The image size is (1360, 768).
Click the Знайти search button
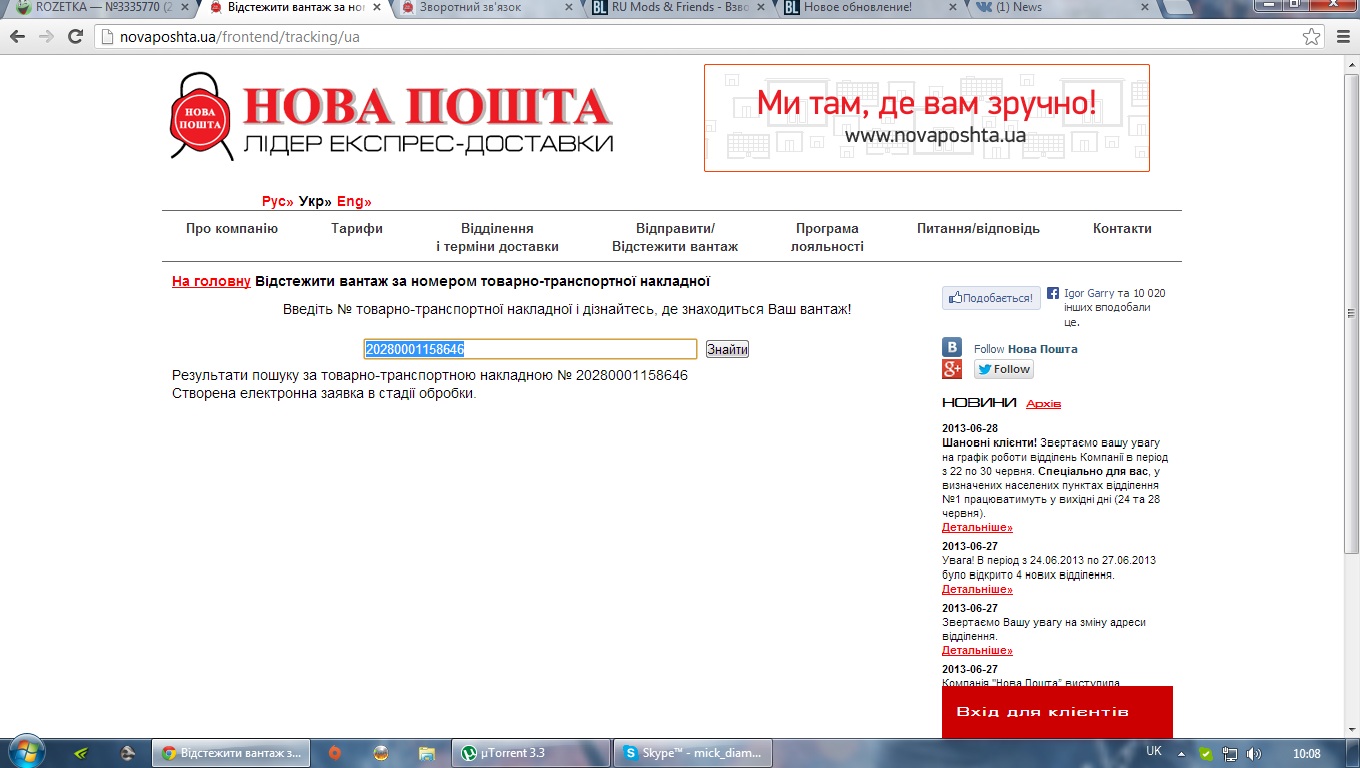[x=727, y=349]
